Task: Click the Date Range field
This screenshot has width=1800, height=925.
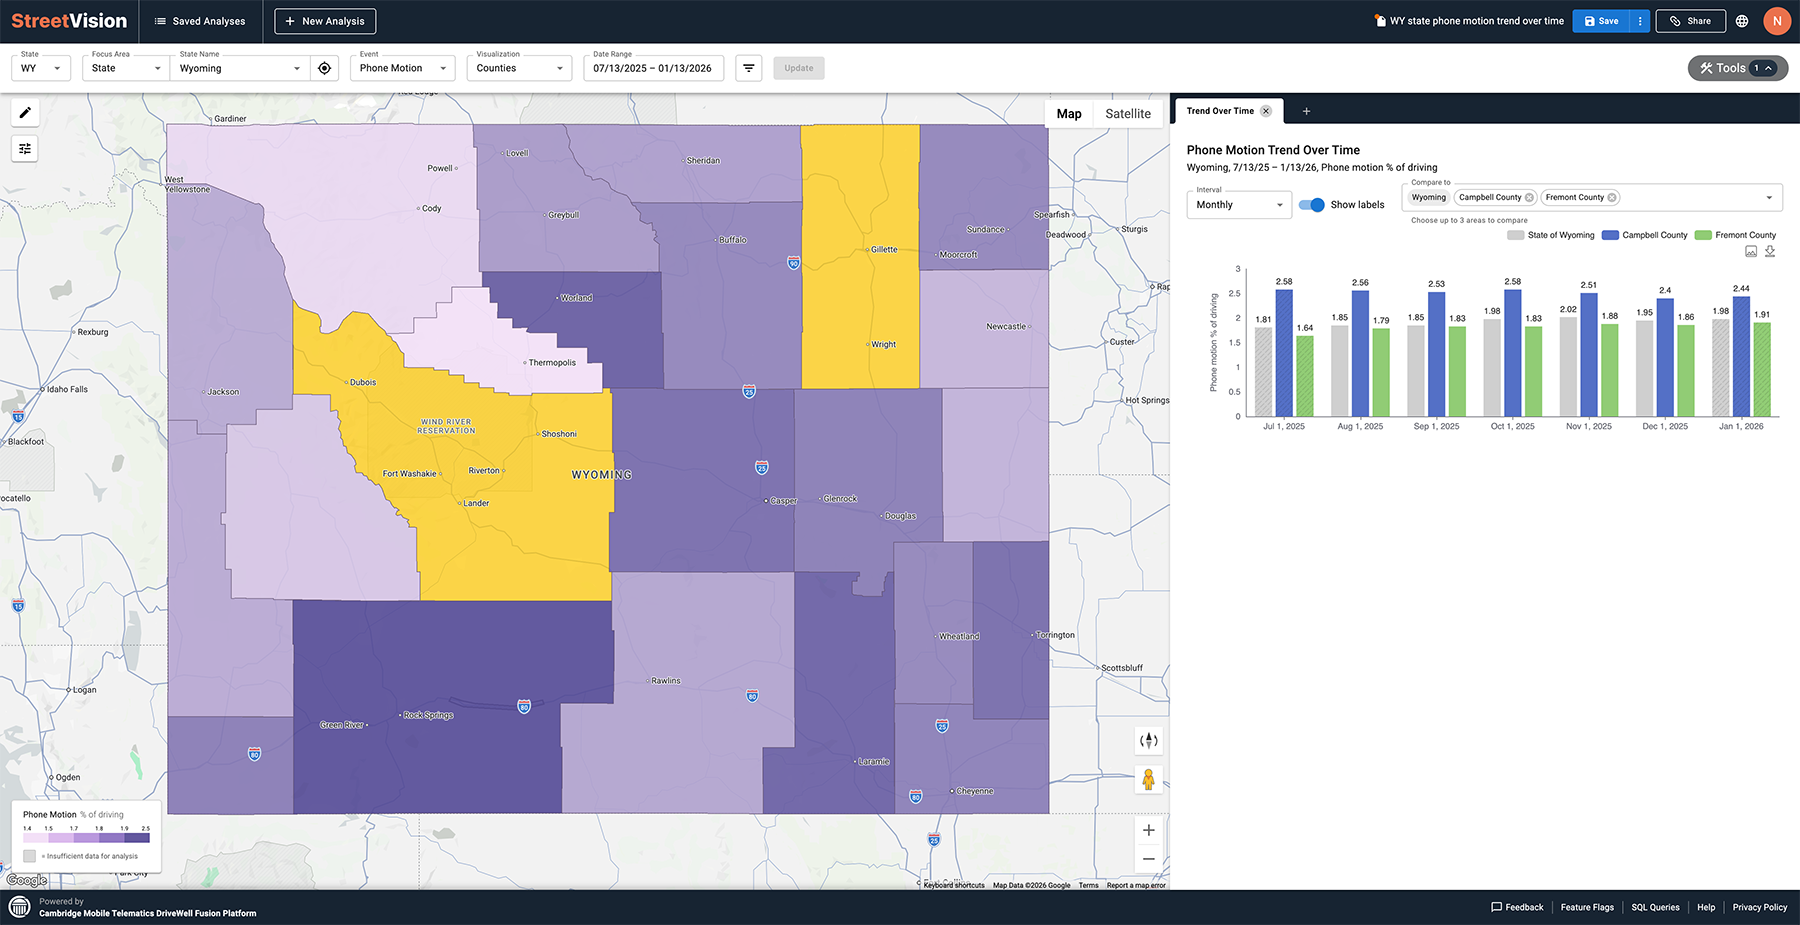Action: [x=653, y=68]
